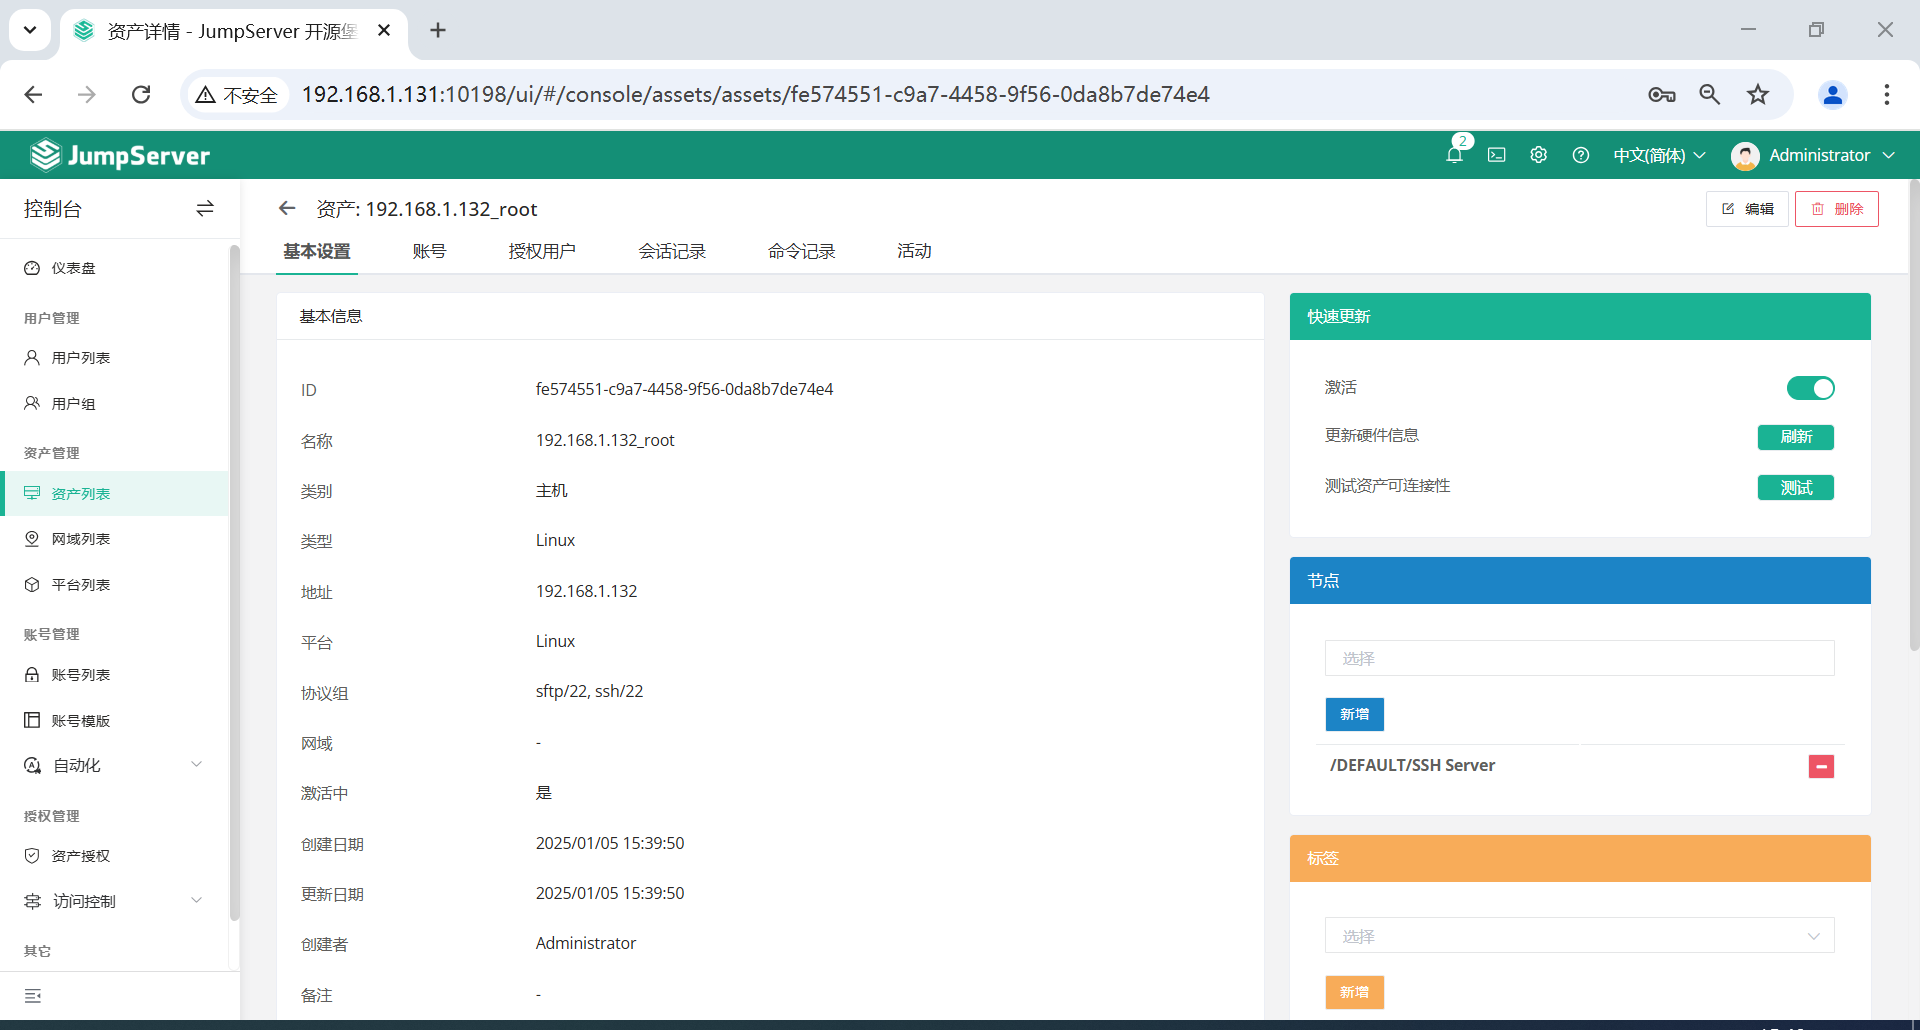
Task: Open the 标签 select dropdown
Action: [x=1579, y=936]
